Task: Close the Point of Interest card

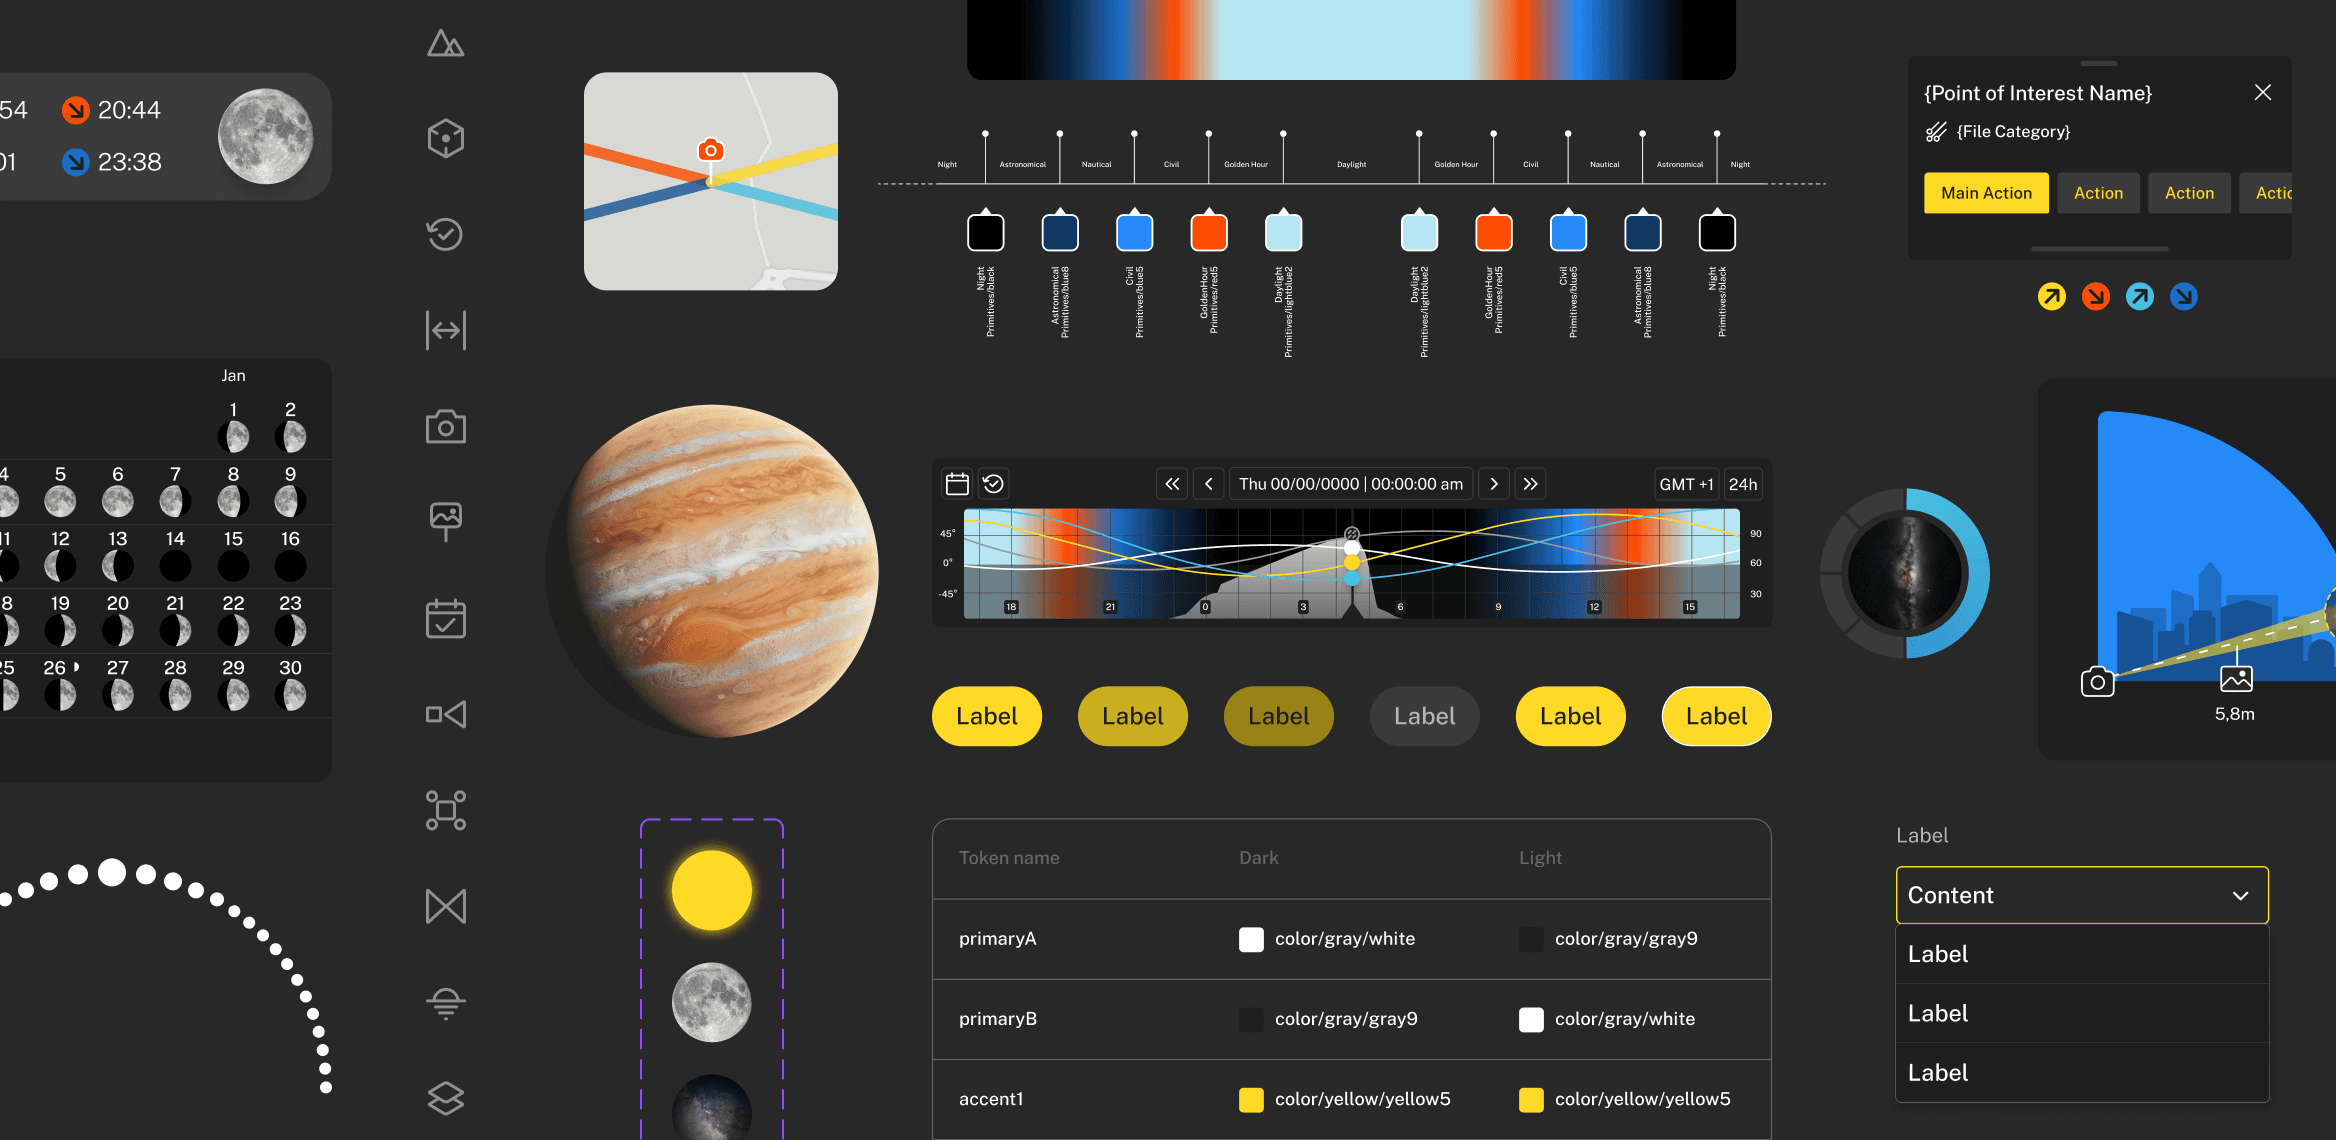Action: [2263, 92]
